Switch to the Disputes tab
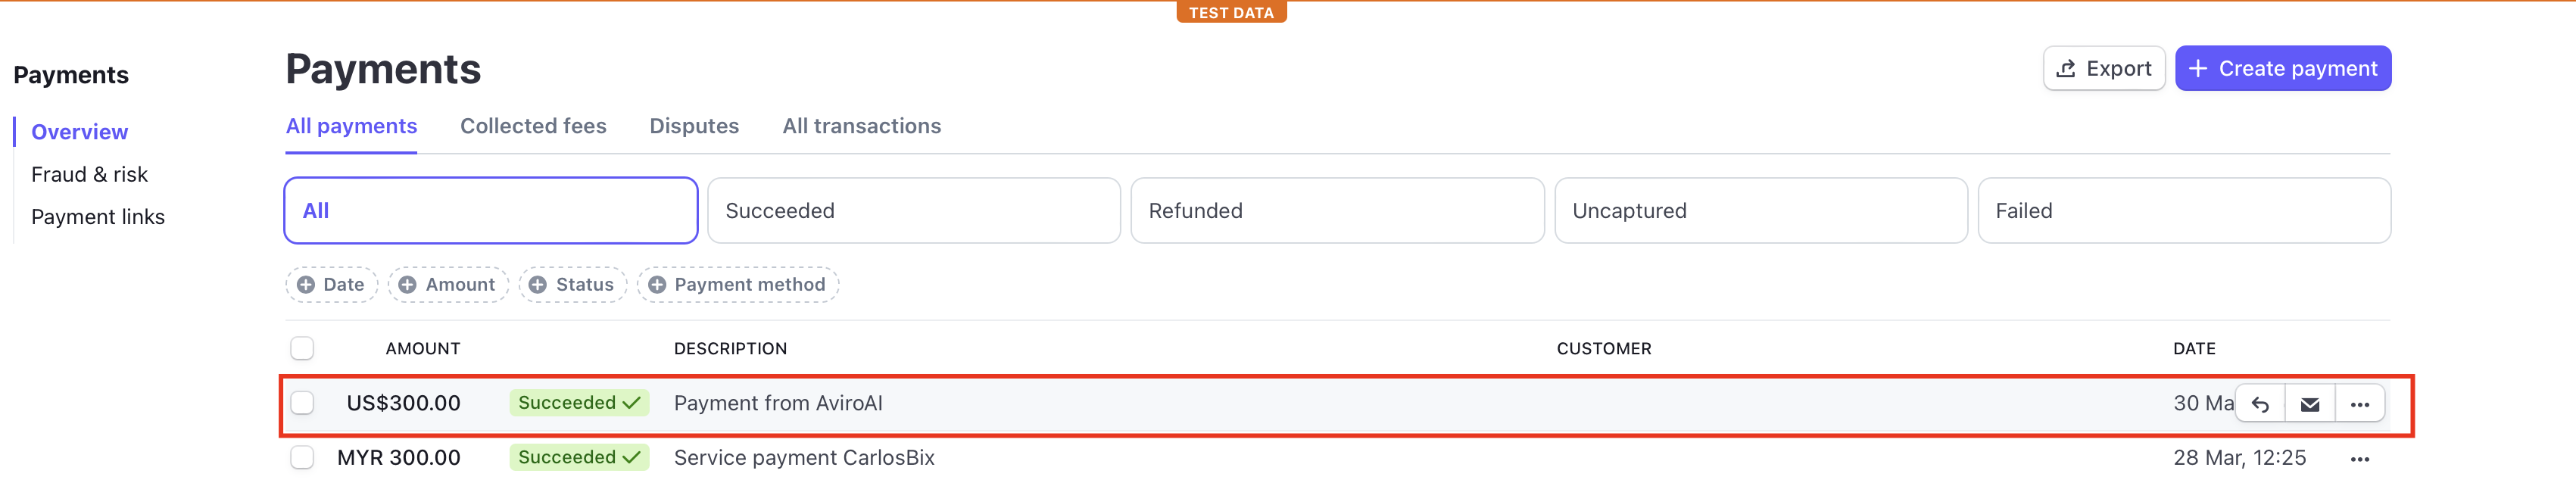Image resolution: width=2576 pixels, height=483 pixels. 694,126
